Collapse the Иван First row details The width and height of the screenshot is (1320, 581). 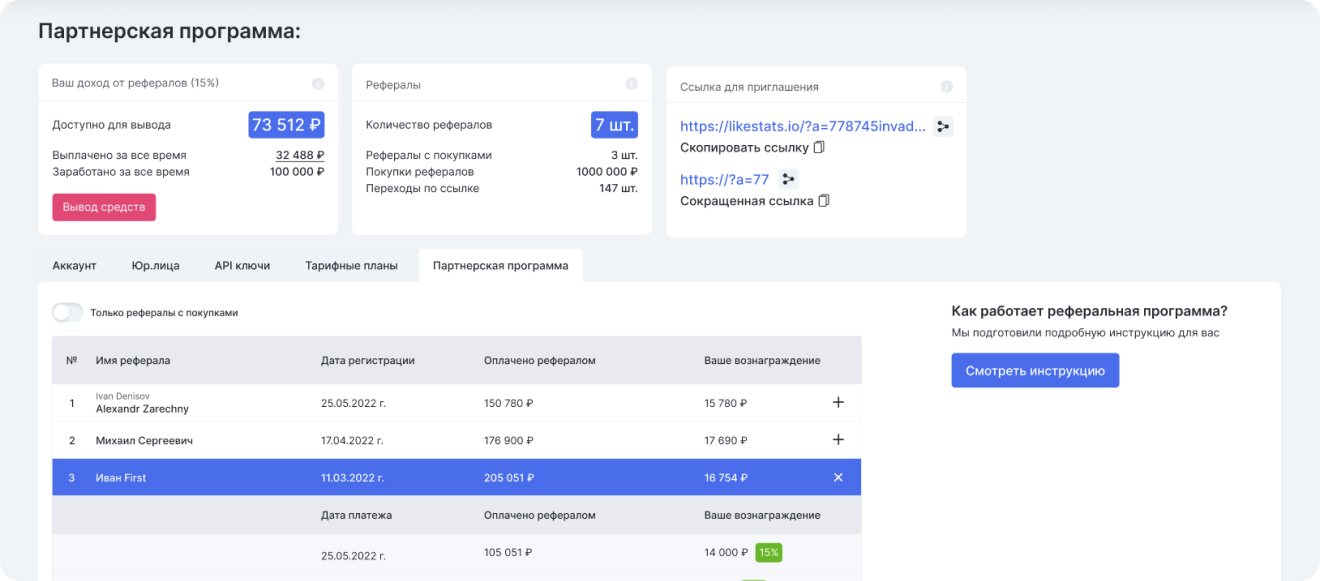838,478
